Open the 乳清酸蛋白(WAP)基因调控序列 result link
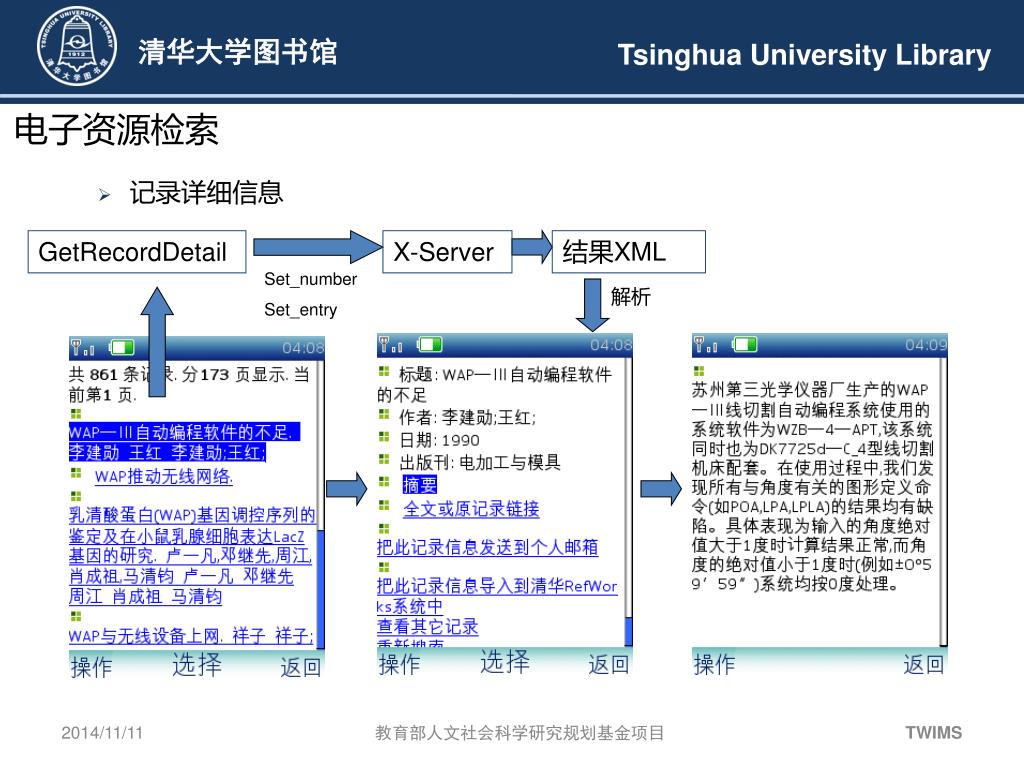1024x768 pixels. tap(191, 556)
